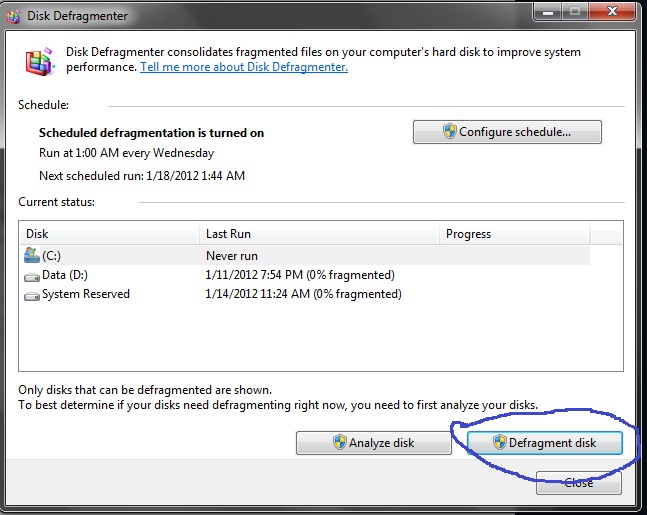The height and width of the screenshot is (515, 647).
Task: Click the System Reserved drive icon
Action: 32,296
